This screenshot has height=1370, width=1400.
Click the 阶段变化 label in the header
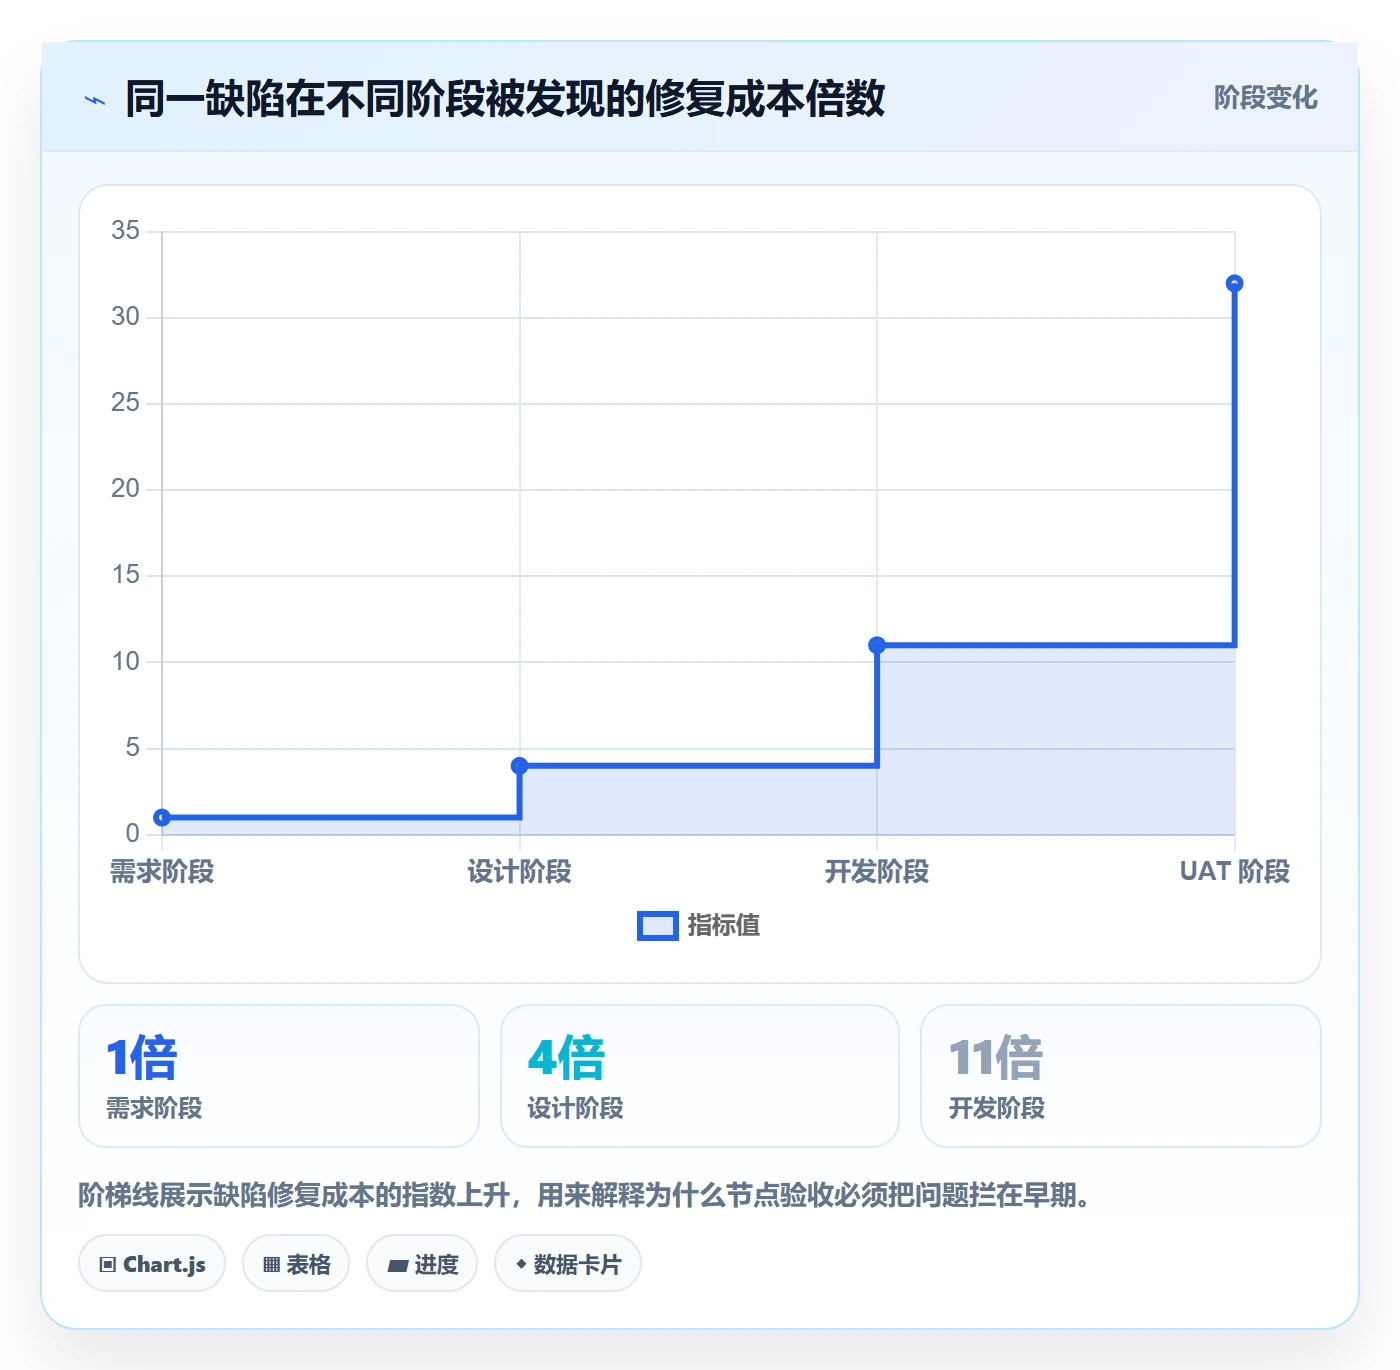1266,98
